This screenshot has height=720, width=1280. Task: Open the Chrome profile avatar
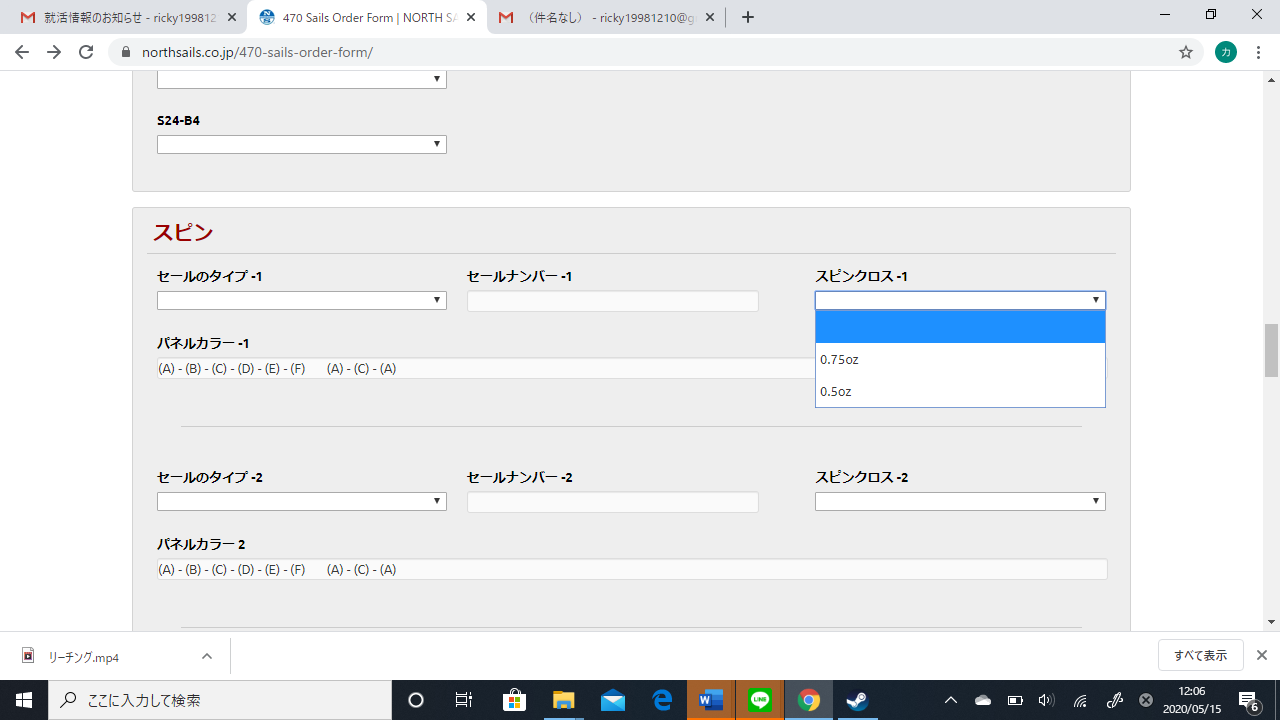pos(1226,52)
